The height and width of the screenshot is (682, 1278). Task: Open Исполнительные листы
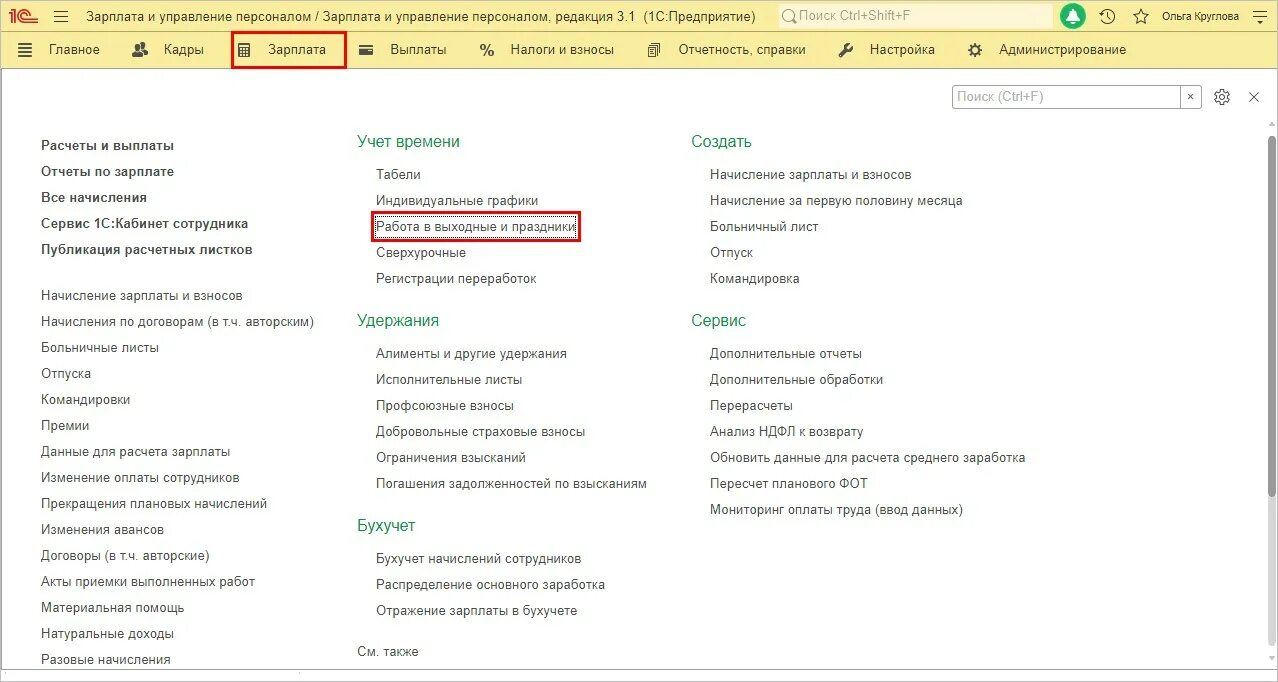point(449,380)
